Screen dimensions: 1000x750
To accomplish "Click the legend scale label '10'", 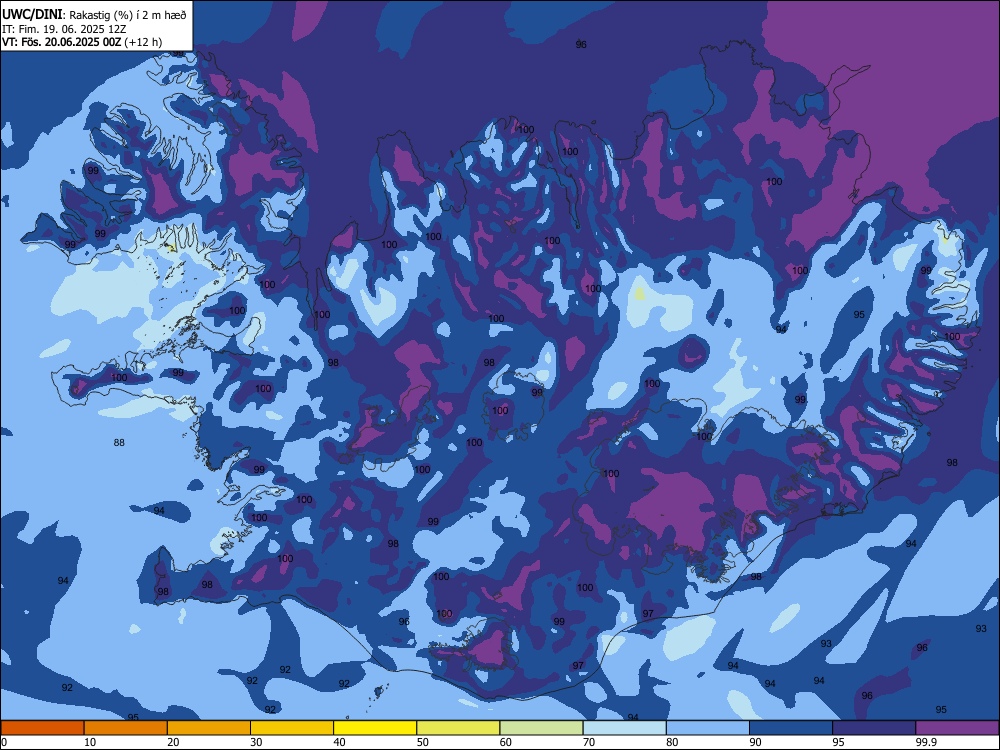I will click(90, 742).
